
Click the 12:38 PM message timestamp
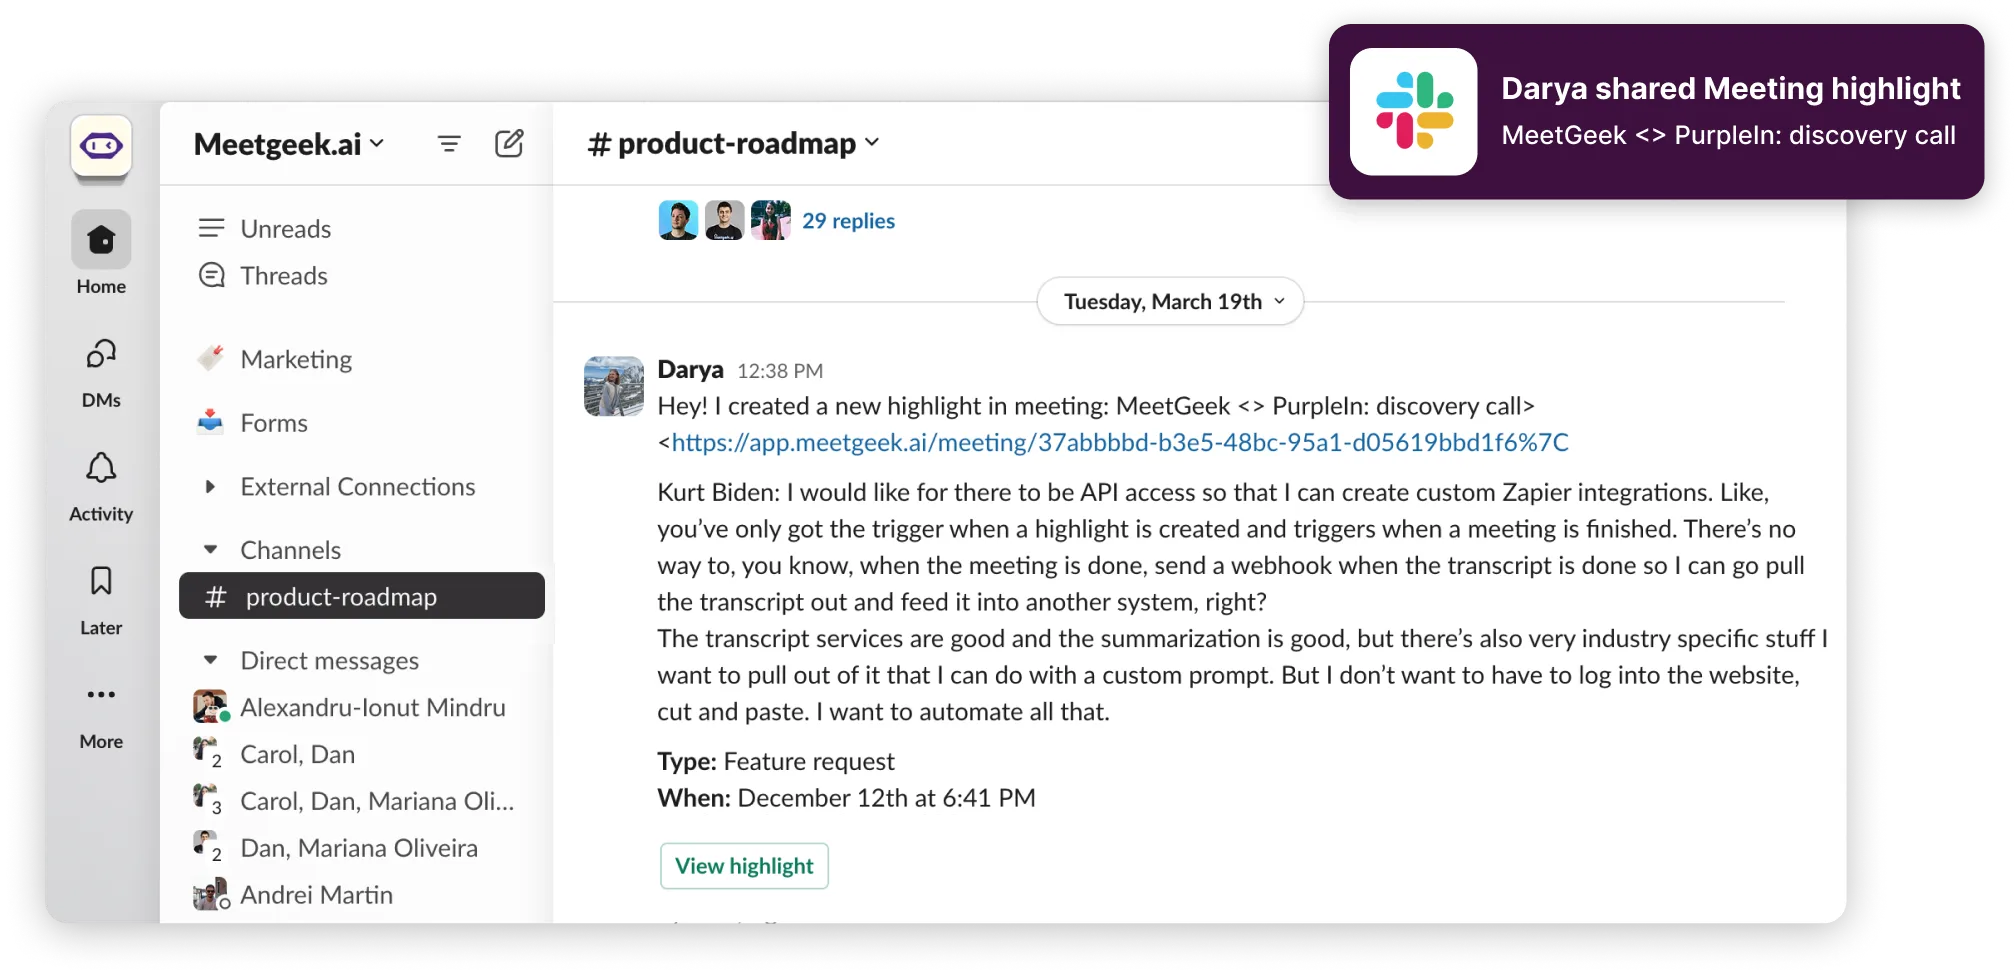click(x=780, y=371)
